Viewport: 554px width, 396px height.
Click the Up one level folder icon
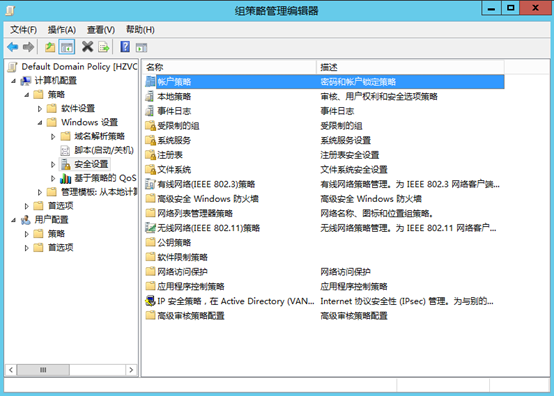[50, 47]
